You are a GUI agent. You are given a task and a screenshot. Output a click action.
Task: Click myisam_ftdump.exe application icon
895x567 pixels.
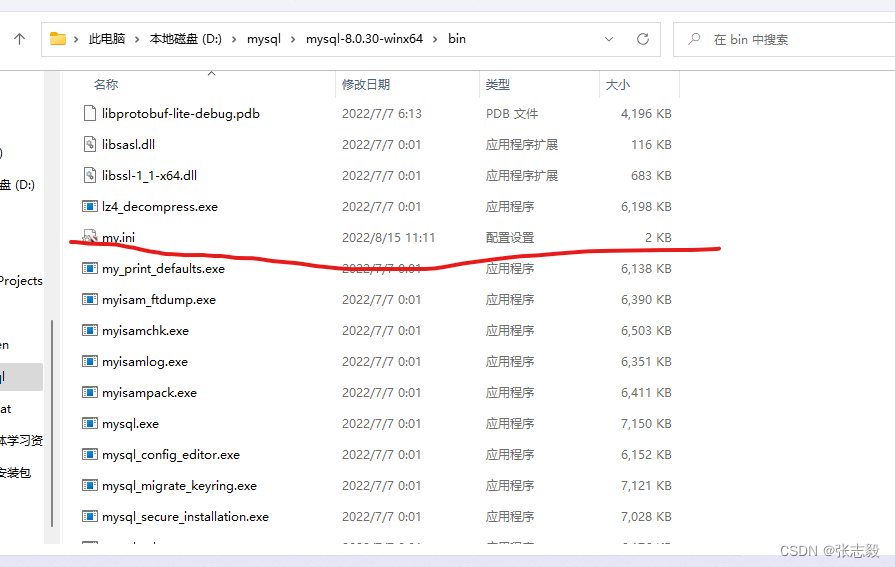tap(90, 299)
